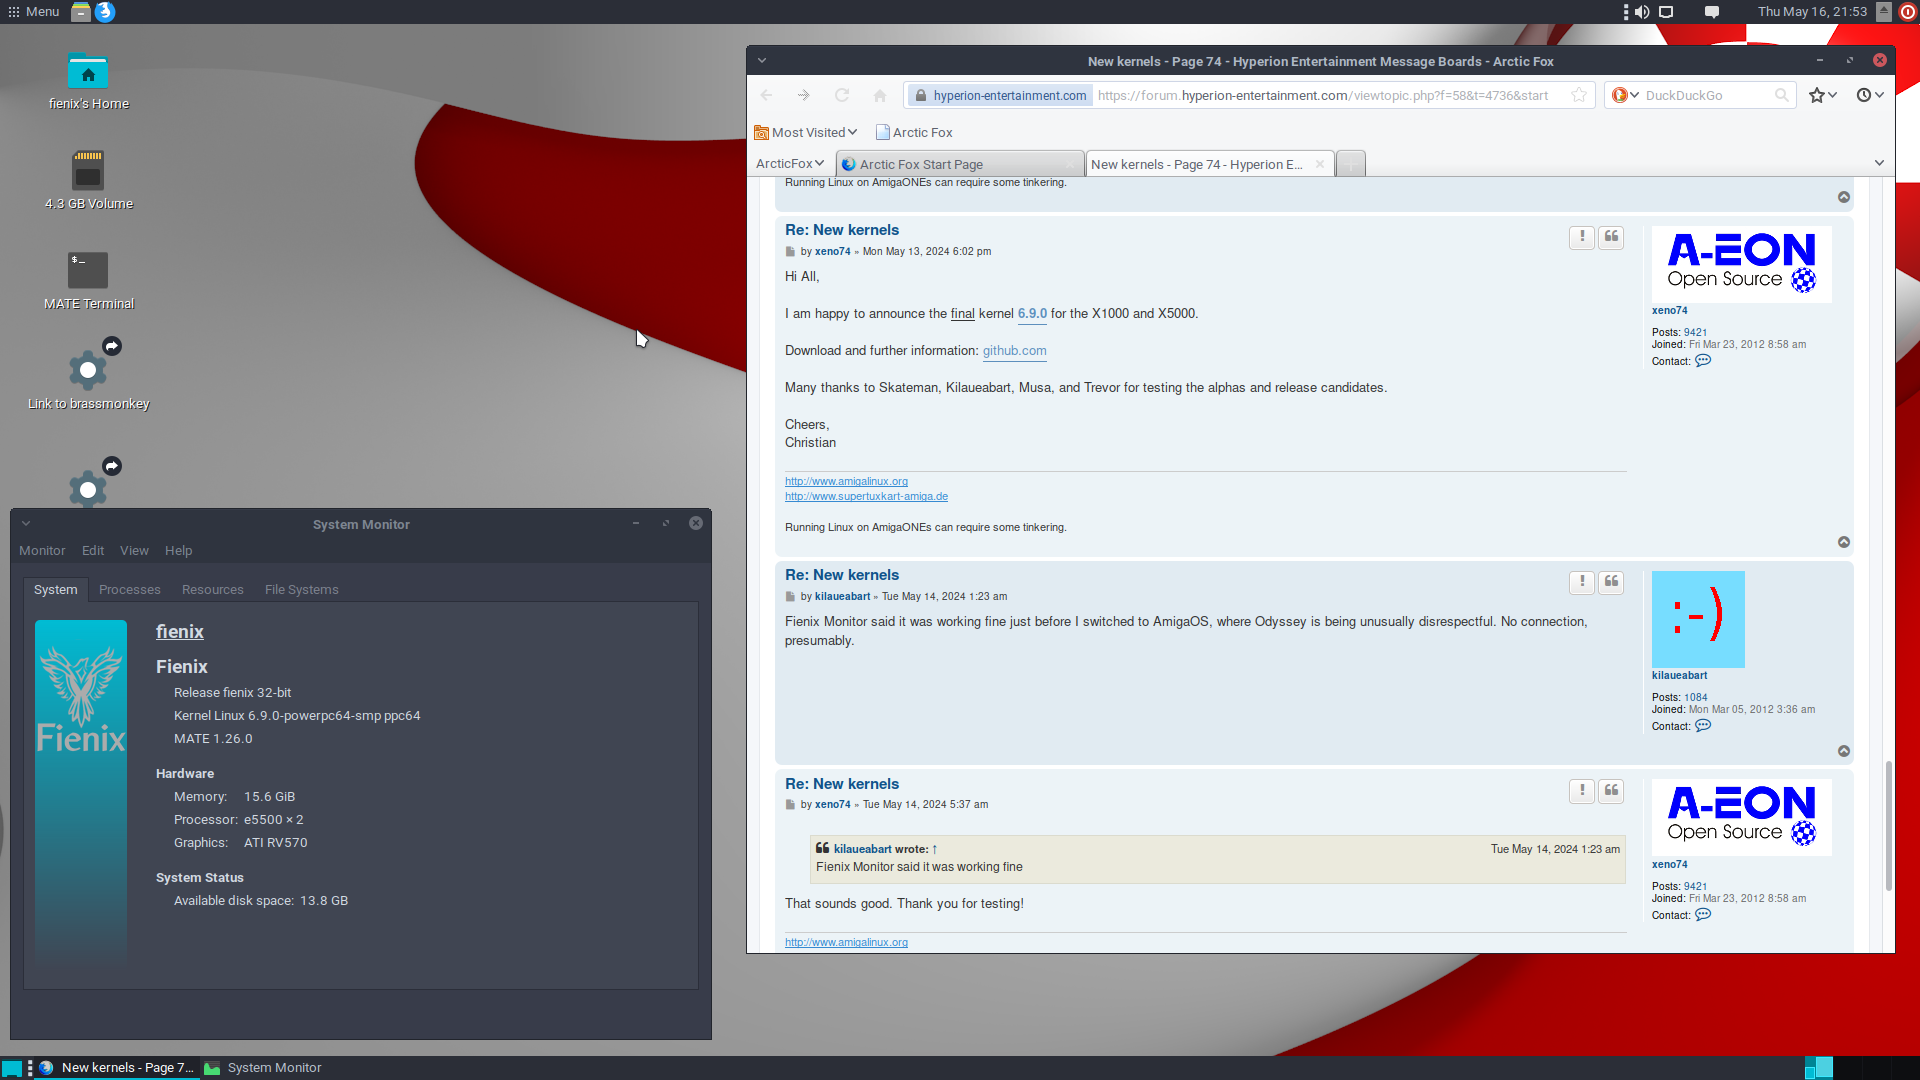Switch to the Processes tab
1920x1080 pixels.
[130, 590]
